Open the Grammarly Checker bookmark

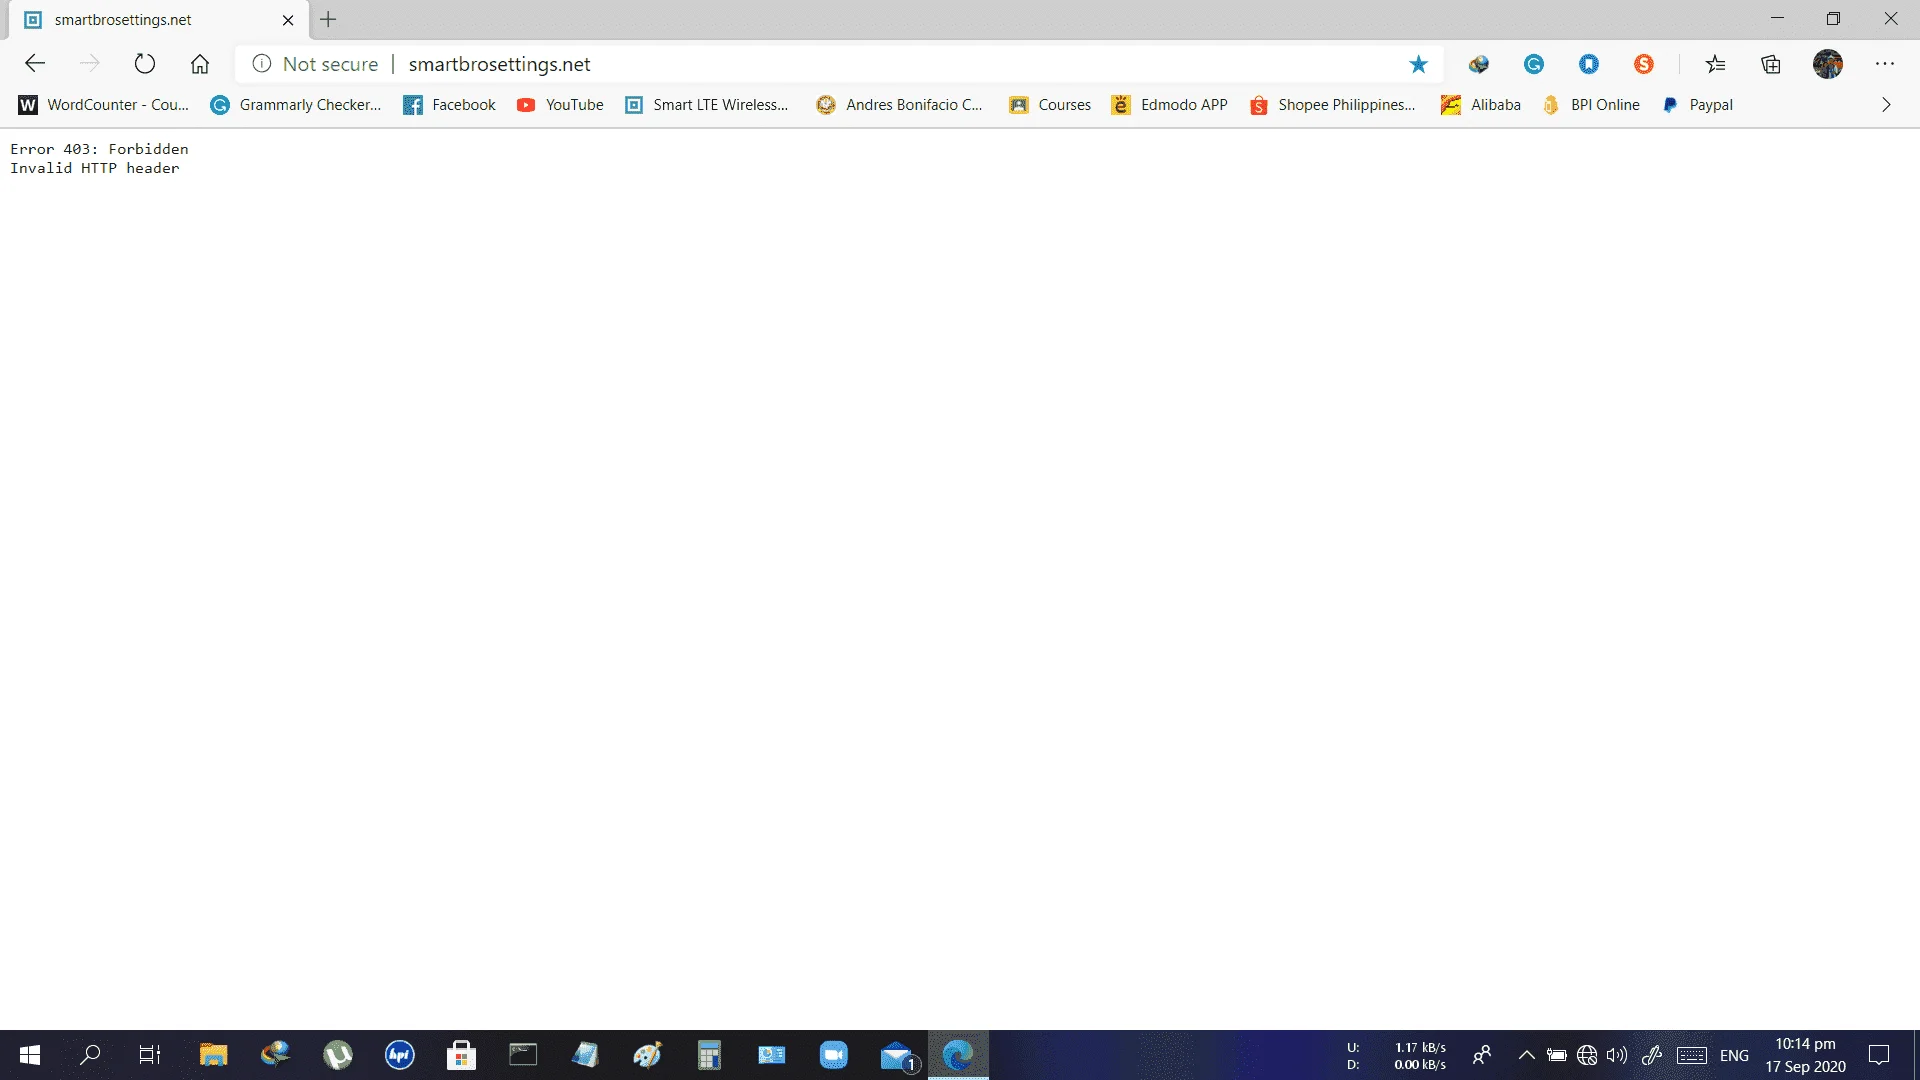(296, 105)
